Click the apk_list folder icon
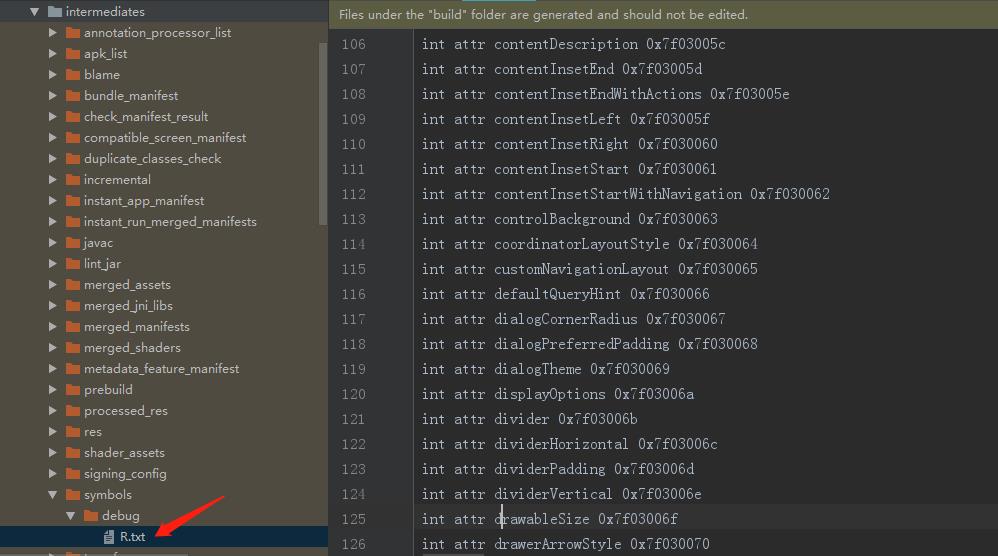Viewport: 998px width, 556px height. pos(73,53)
